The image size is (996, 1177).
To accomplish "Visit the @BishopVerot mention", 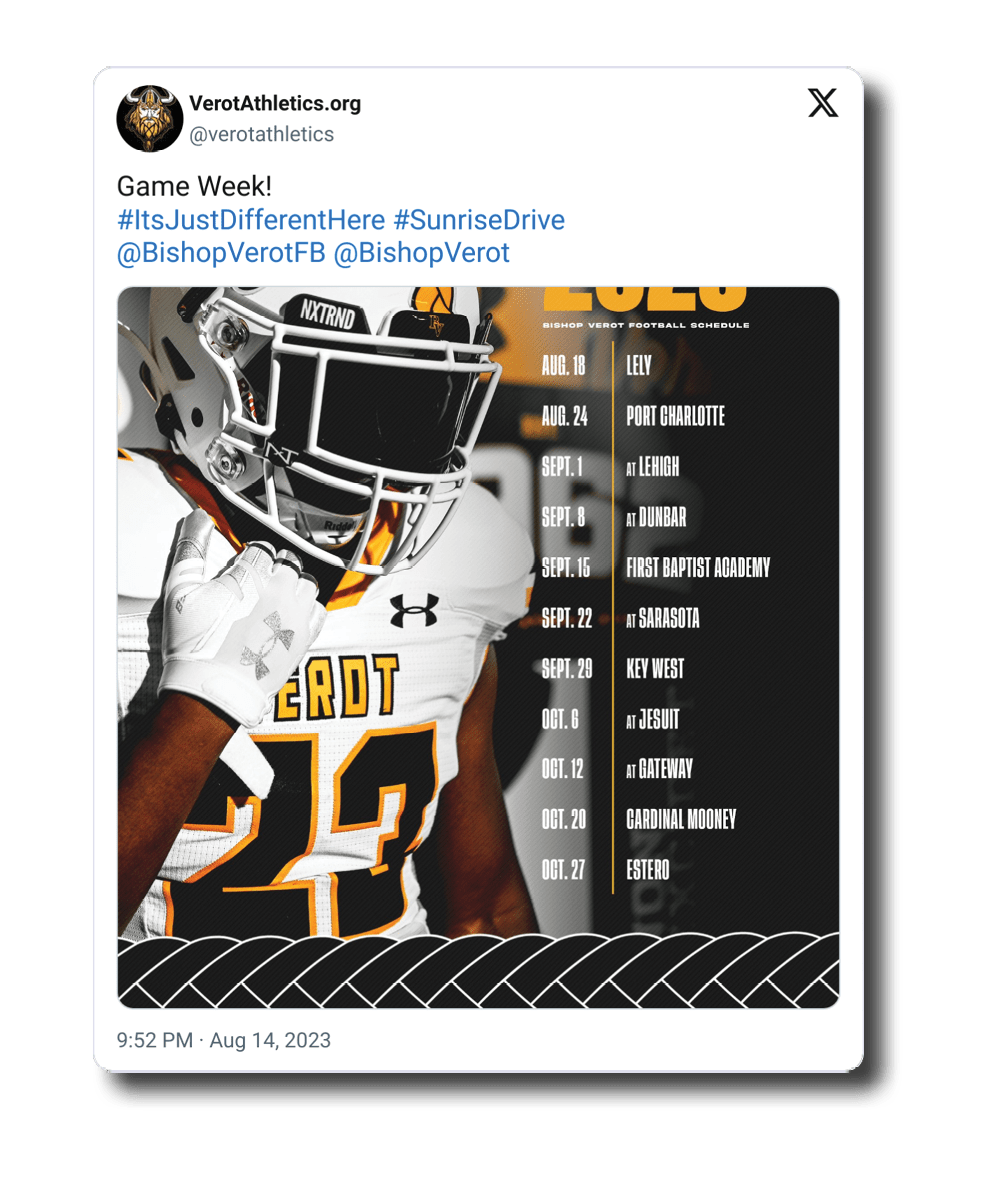I will tap(421, 253).
